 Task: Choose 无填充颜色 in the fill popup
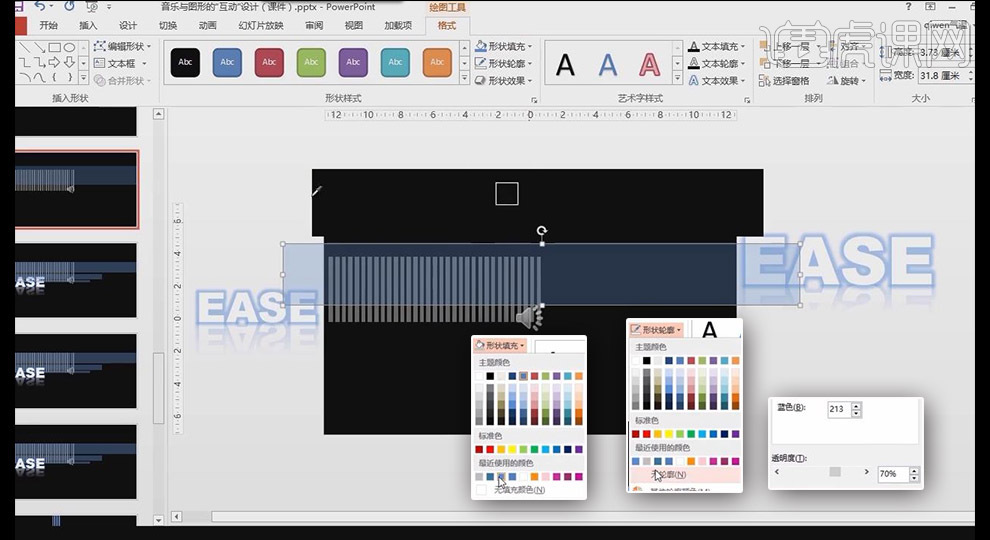tap(518, 490)
